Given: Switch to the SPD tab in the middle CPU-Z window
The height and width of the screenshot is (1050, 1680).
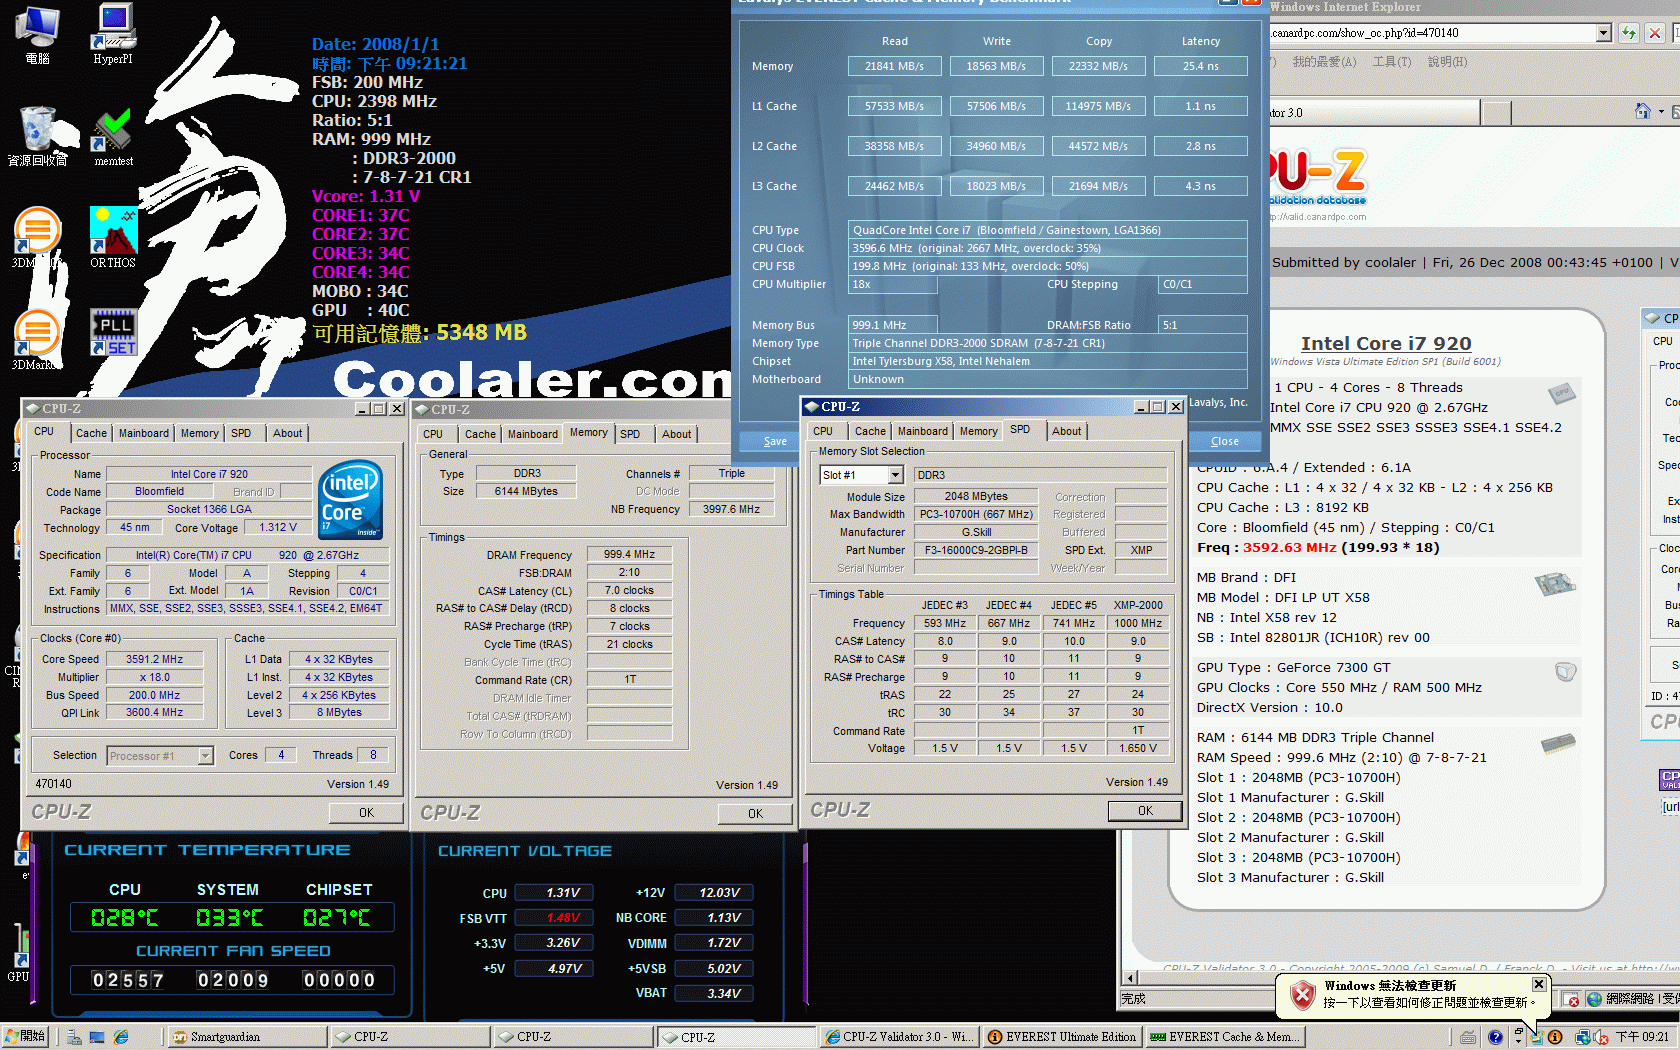Looking at the screenshot, I should [630, 434].
